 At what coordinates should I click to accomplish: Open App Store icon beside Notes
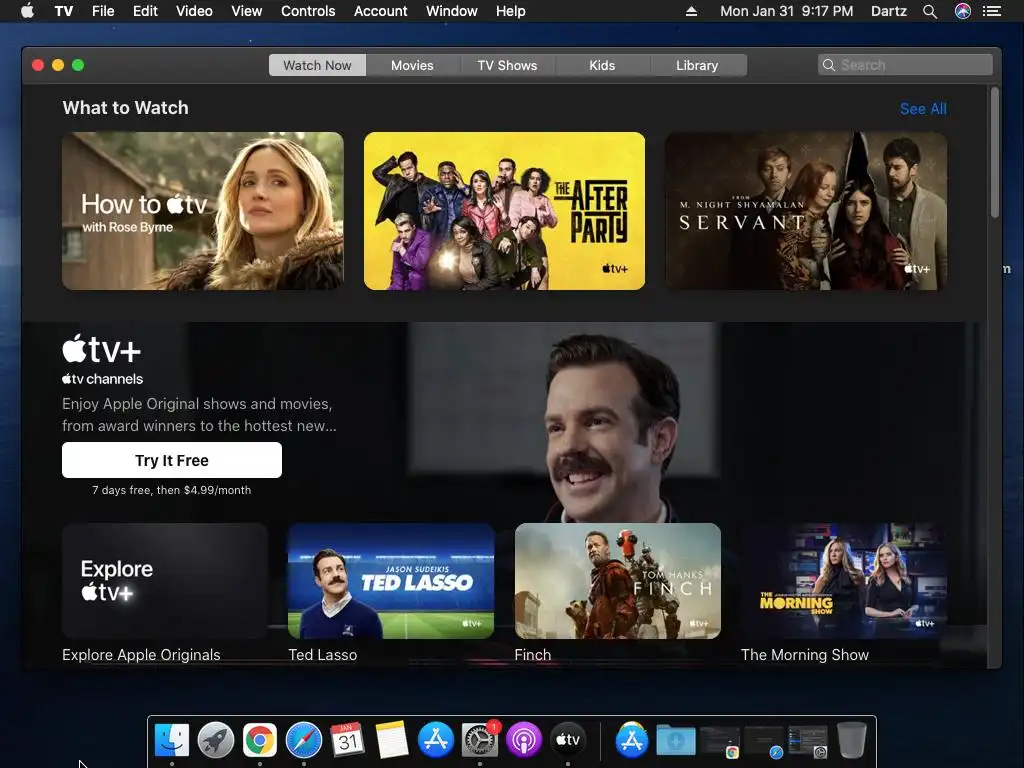pos(436,740)
